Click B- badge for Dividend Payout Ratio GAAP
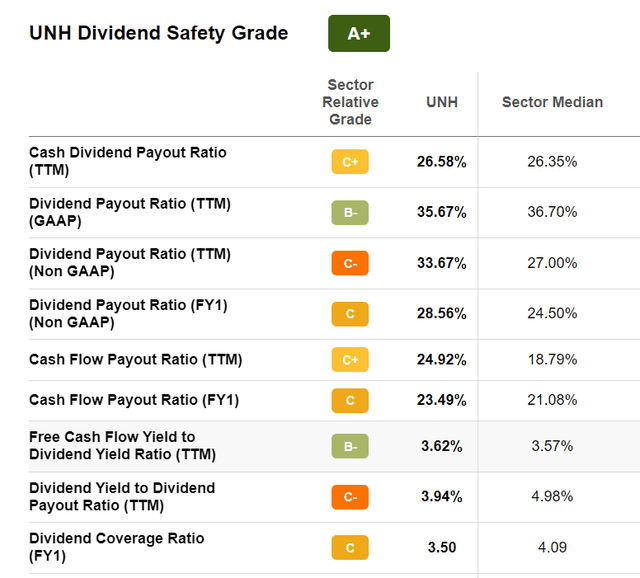Viewport: 640px width, 578px height. tap(350, 212)
